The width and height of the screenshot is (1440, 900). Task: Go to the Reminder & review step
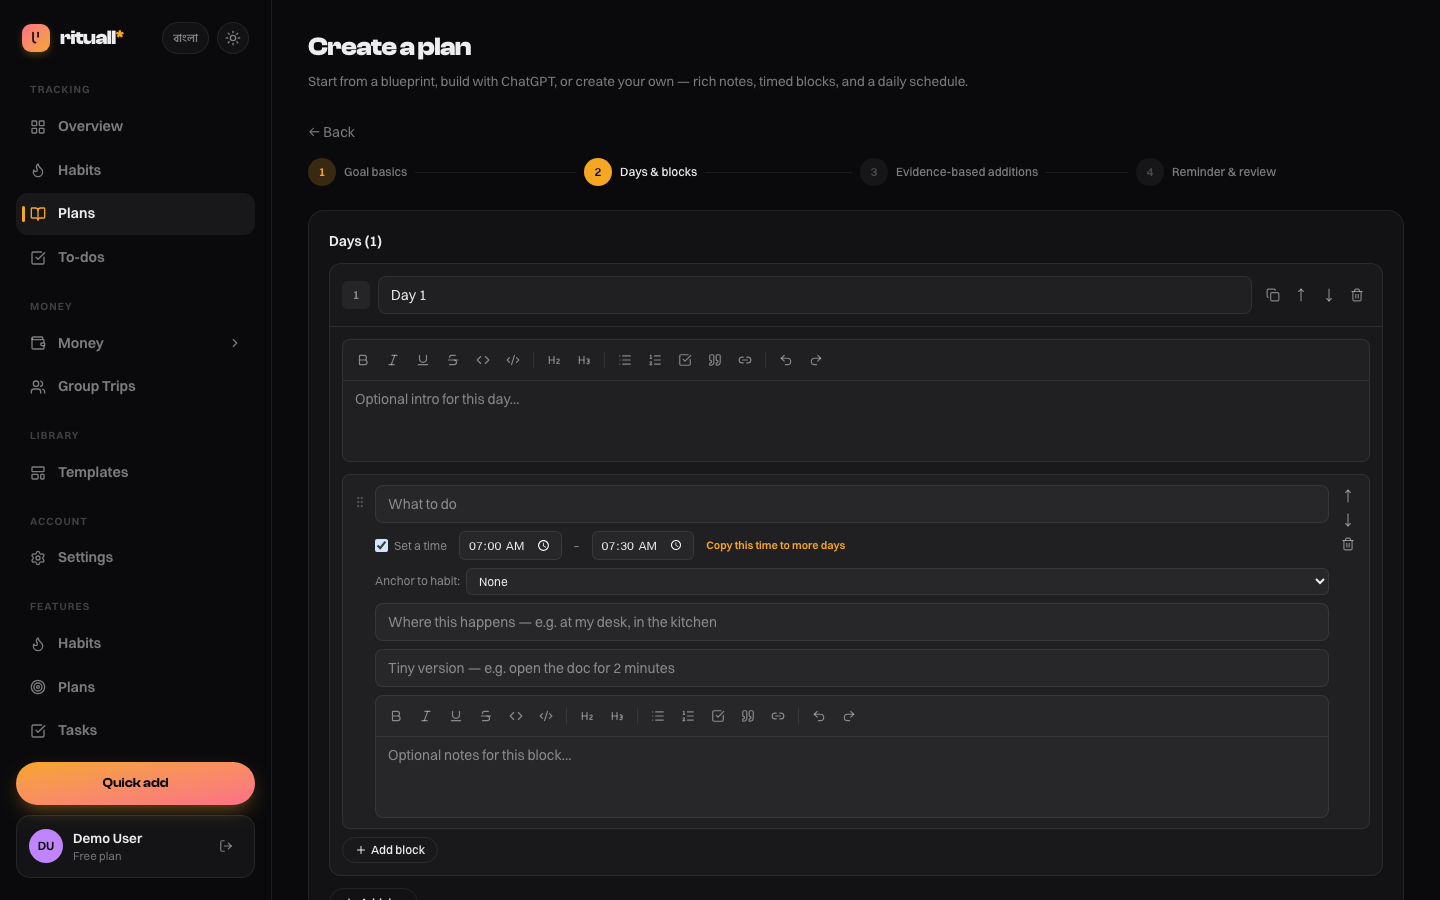pyautogui.click(x=1206, y=172)
